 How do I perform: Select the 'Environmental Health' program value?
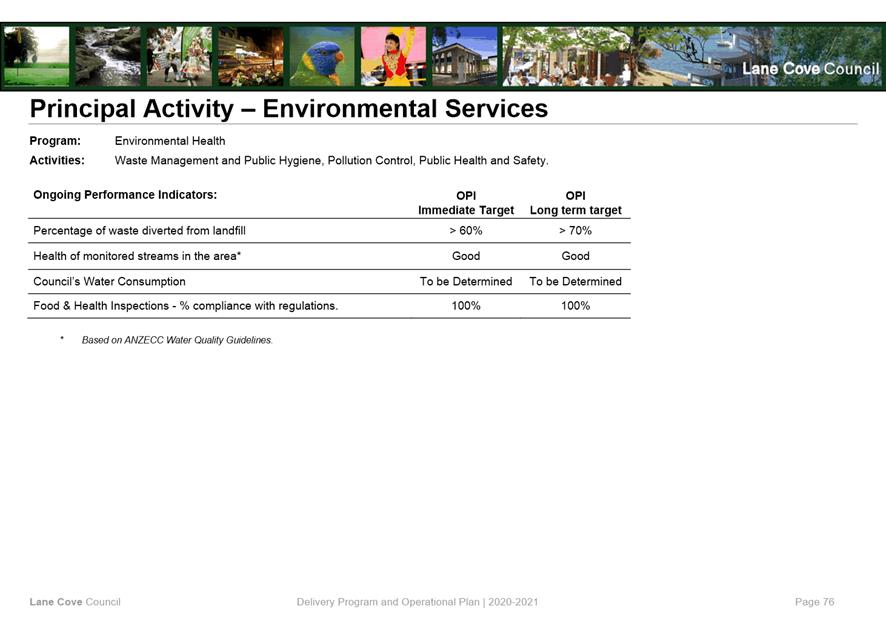click(170, 141)
